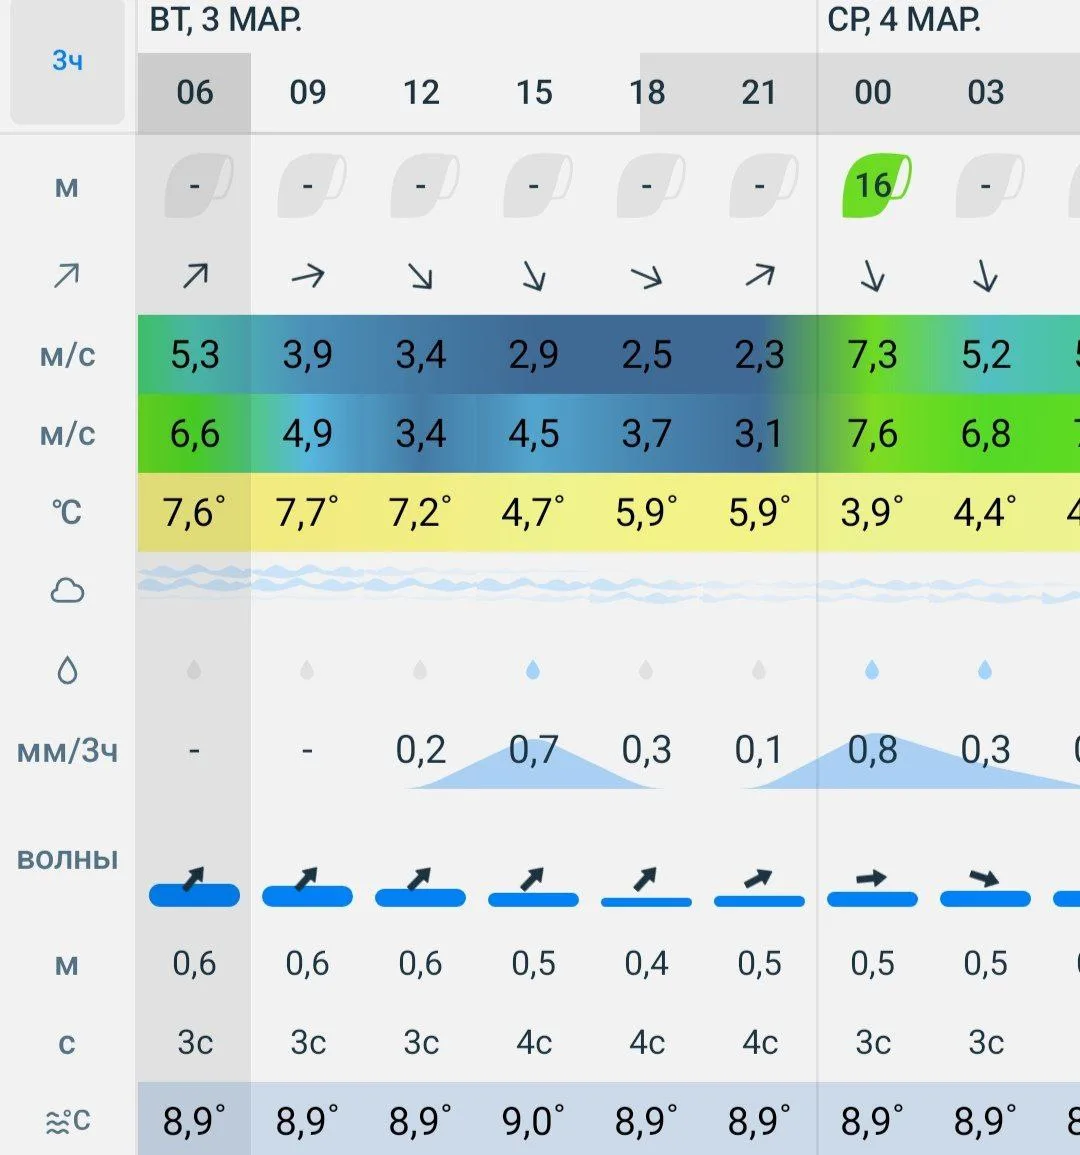The width and height of the screenshot is (1080, 1155).
Task: Select the green wind rating badge 16
Action: click(x=873, y=185)
